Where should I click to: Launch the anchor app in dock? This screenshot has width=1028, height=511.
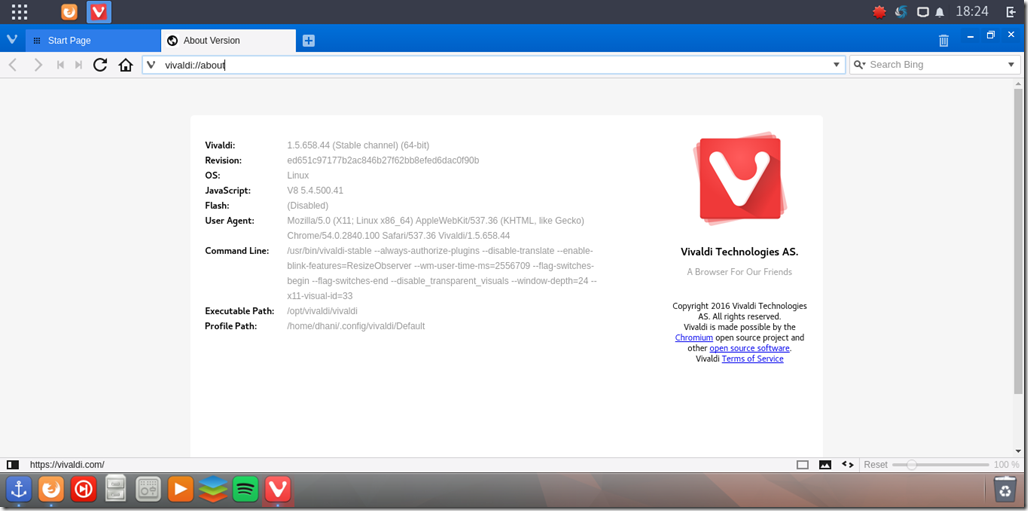point(19,489)
